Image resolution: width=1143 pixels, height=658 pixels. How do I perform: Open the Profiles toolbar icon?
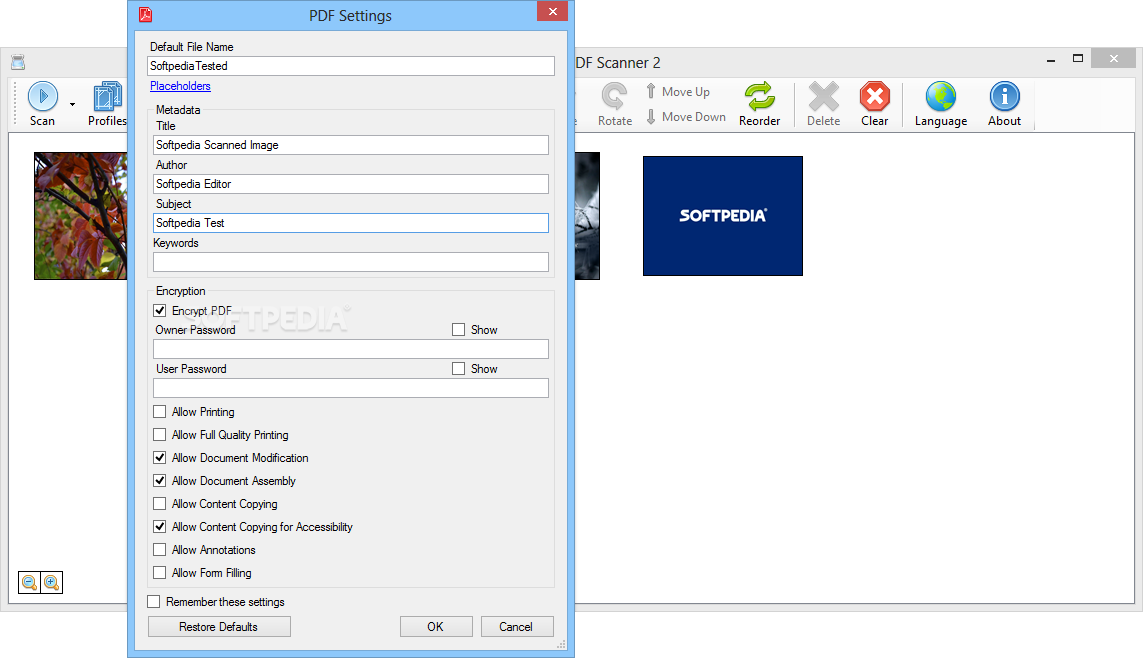[107, 96]
